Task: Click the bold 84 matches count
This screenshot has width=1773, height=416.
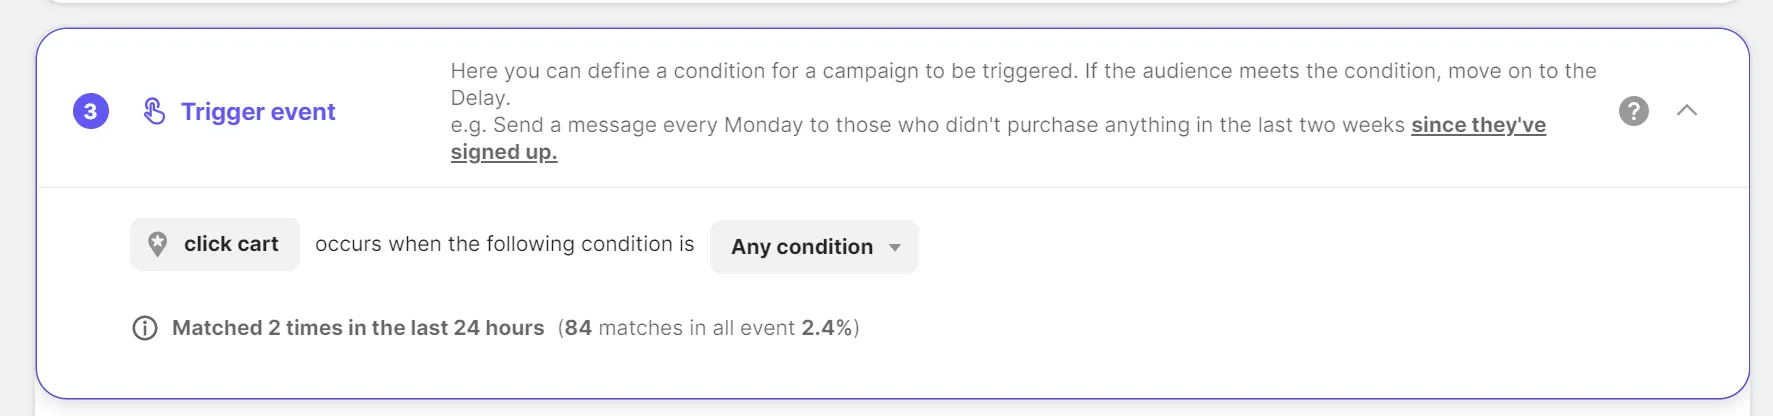Action: pyautogui.click(x=578, y=328)
